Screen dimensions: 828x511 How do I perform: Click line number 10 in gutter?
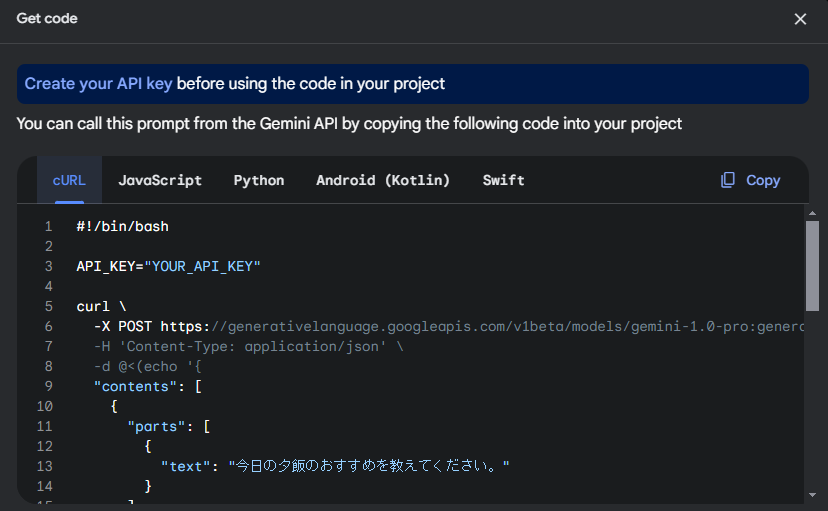[x=44, y=406]
